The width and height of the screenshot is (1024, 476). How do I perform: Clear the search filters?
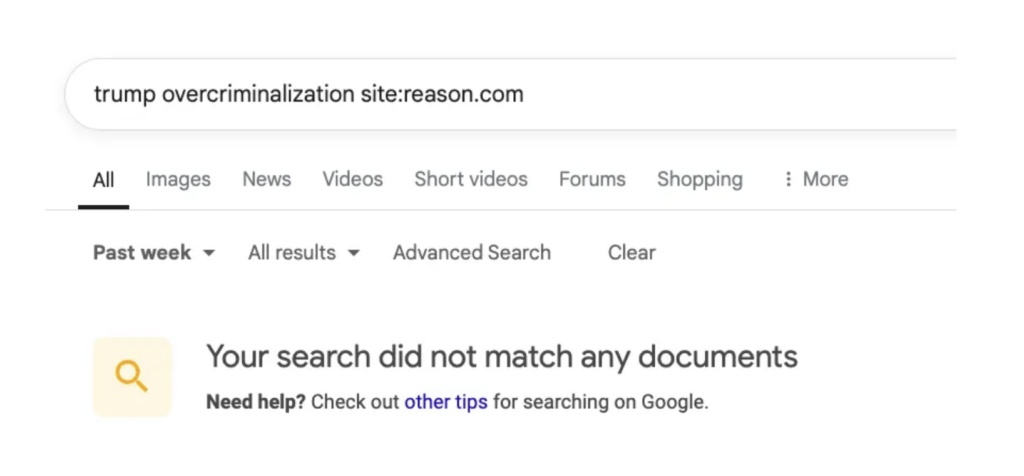(632, 253)
